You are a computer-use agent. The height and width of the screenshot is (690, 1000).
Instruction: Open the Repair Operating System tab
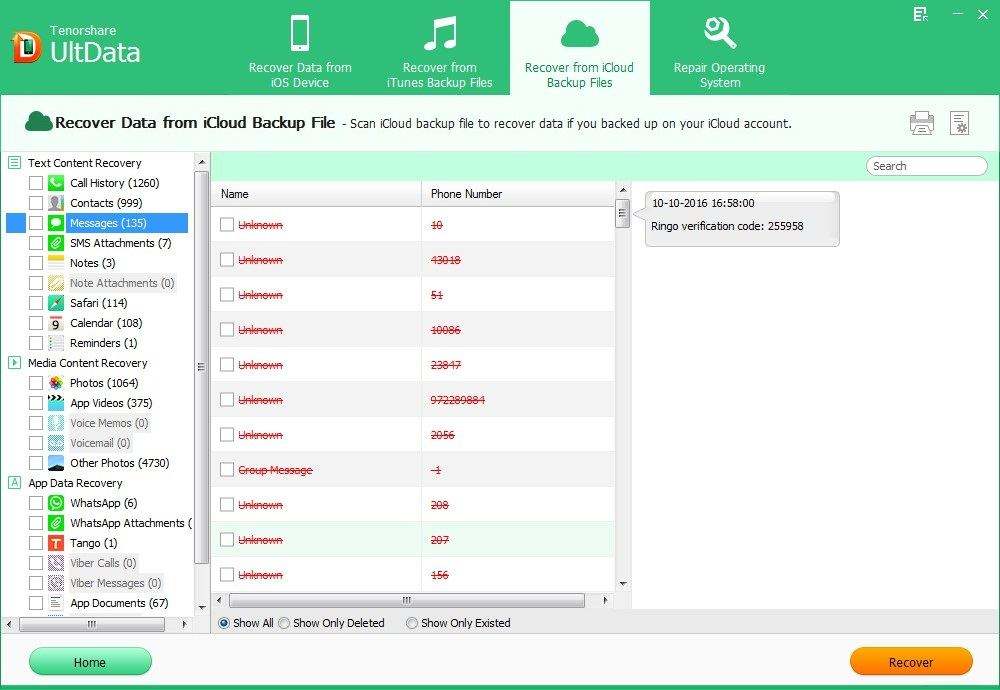coord(719,49)
